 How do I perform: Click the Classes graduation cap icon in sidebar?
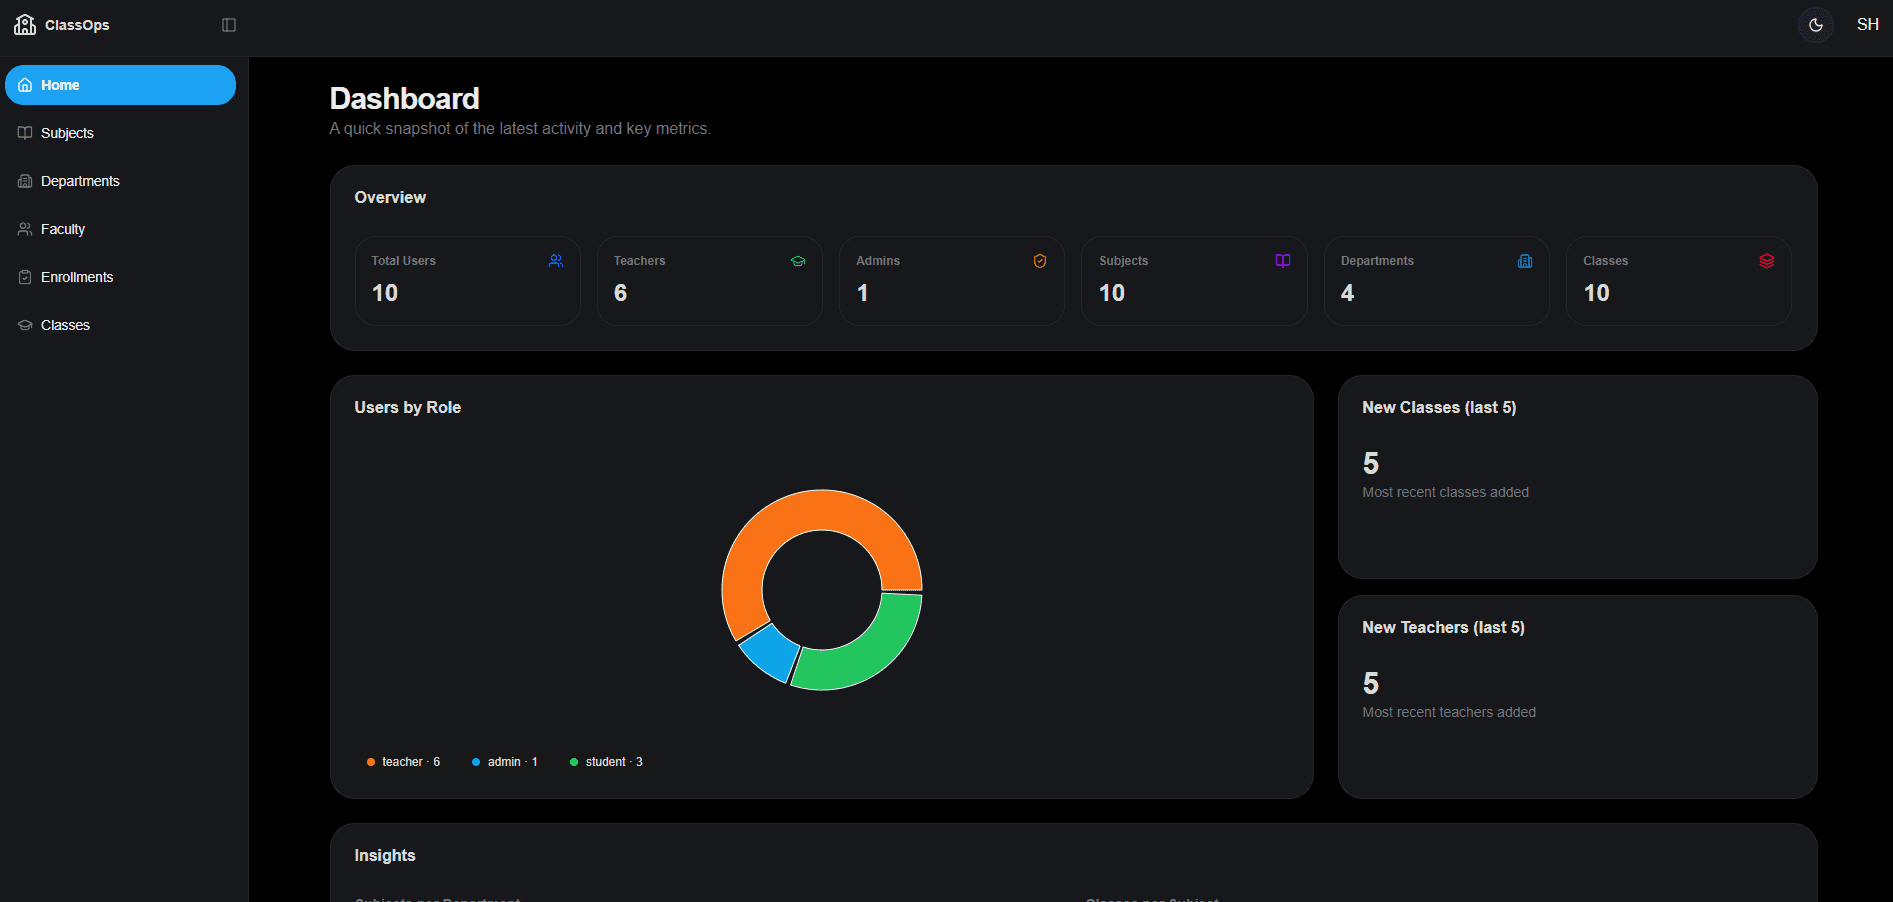click(25, 325)
